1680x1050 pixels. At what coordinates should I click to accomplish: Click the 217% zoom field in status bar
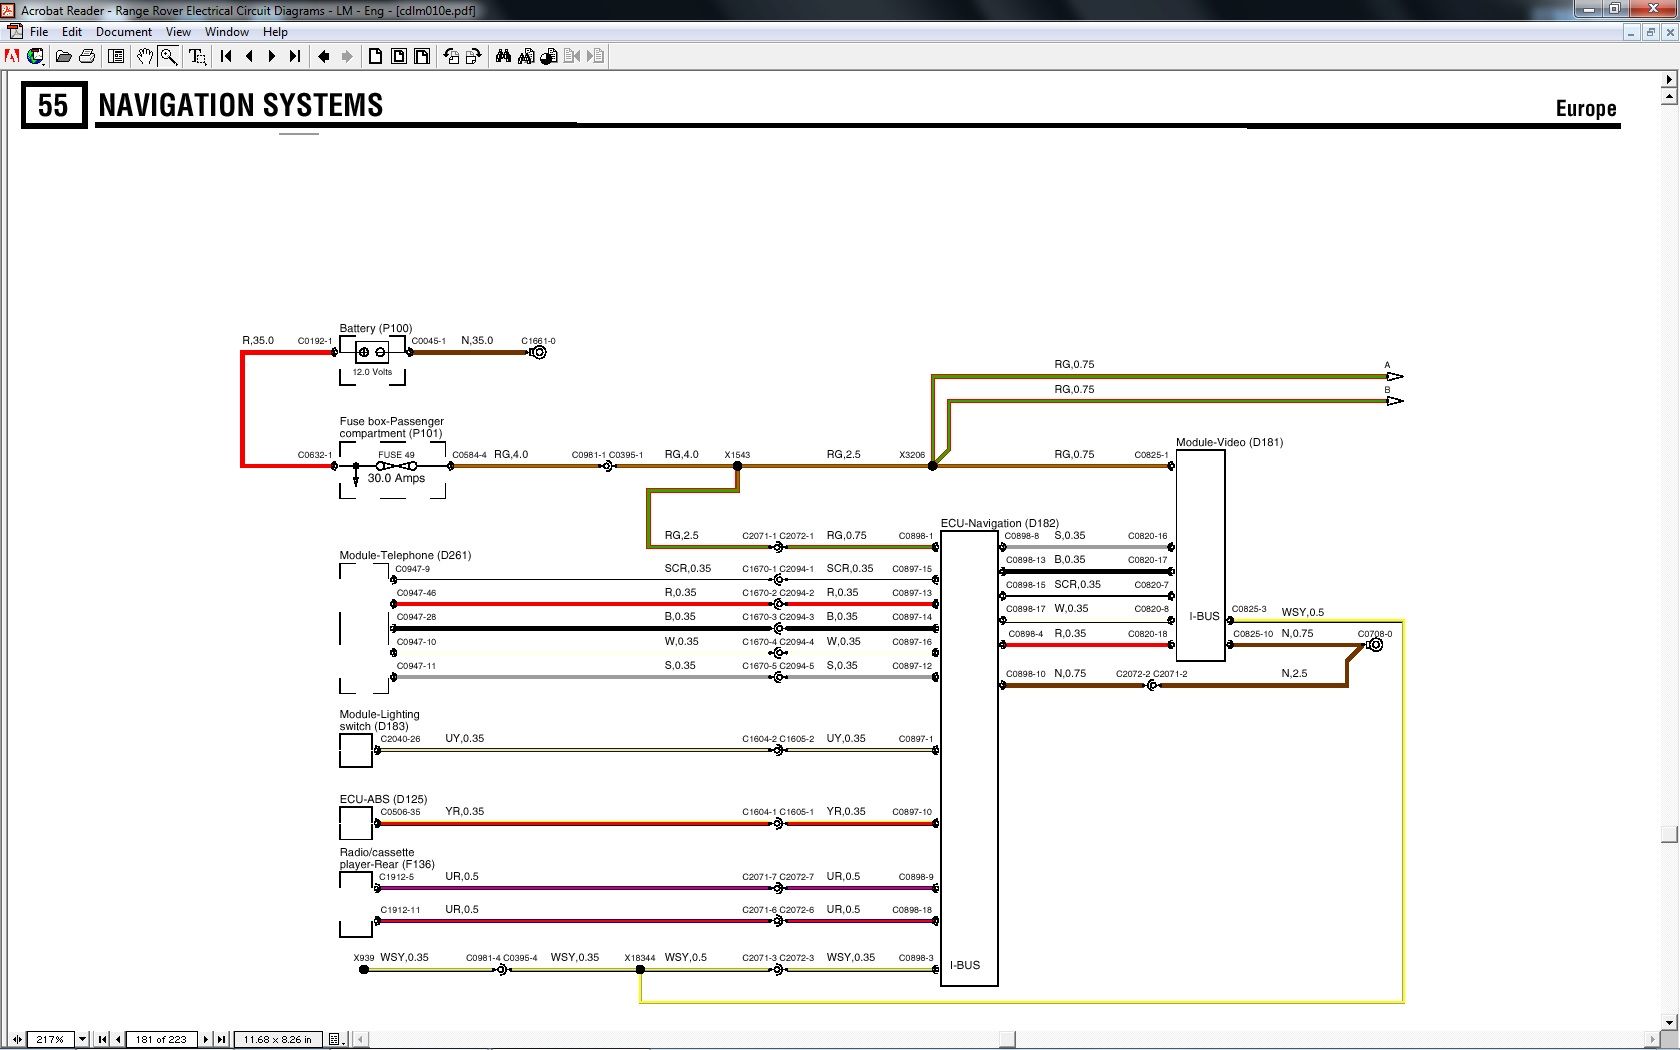[x=50, y=1039]
